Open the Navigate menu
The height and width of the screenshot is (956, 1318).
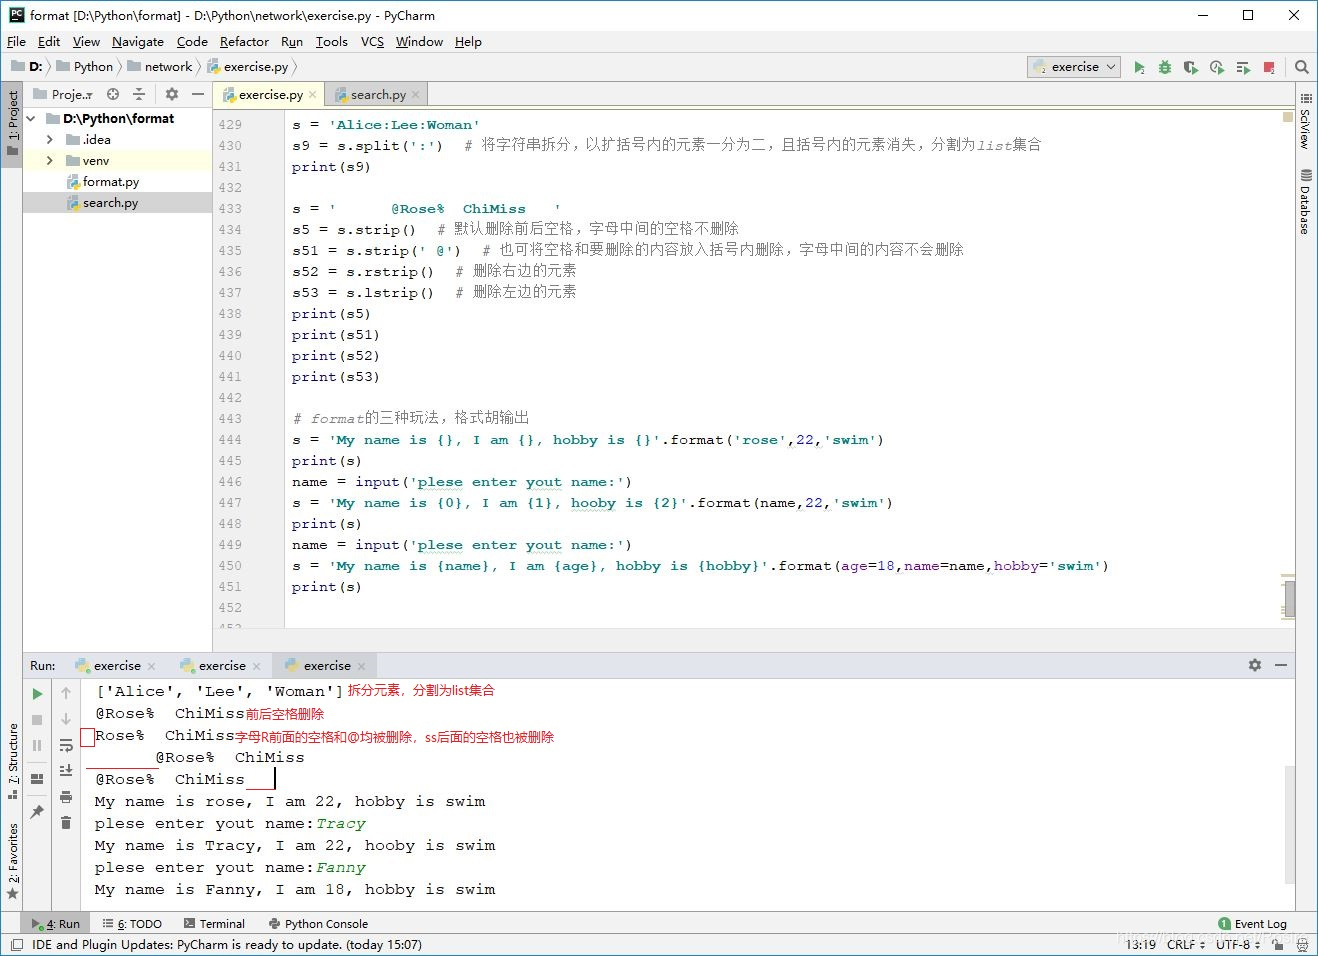[x=138, y=42]
